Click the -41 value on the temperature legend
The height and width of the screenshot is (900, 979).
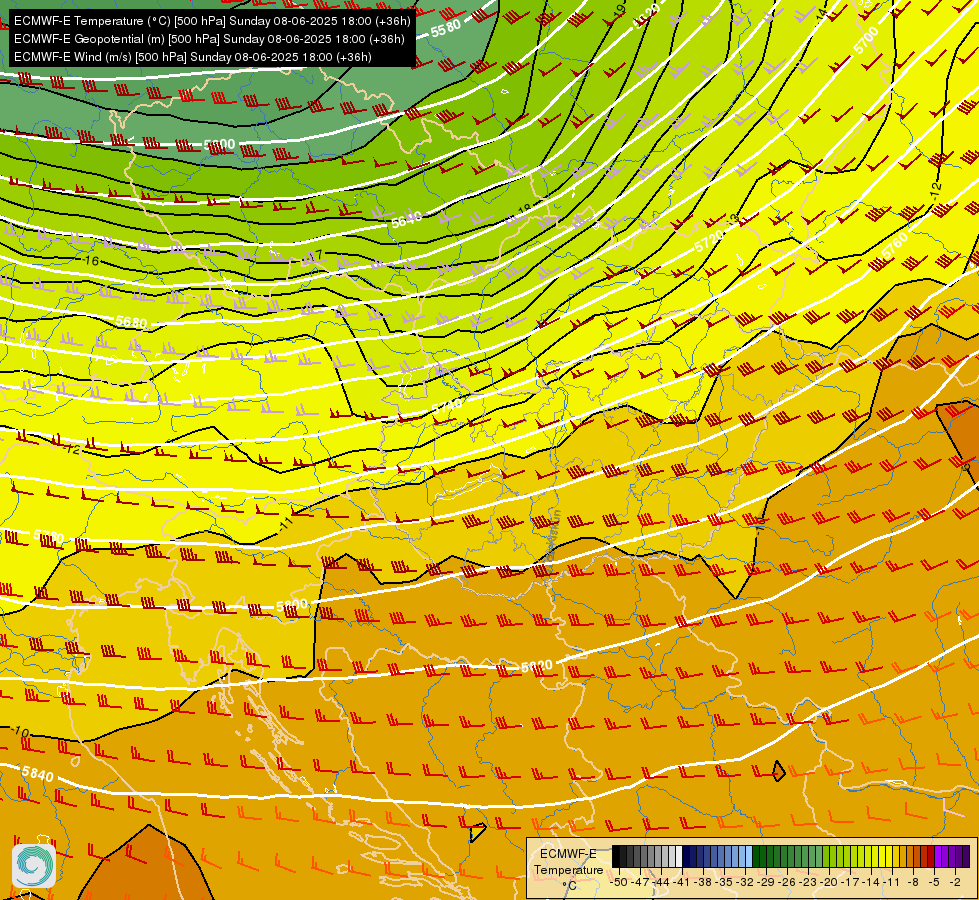pyautogui.click(x=682, y=882)
